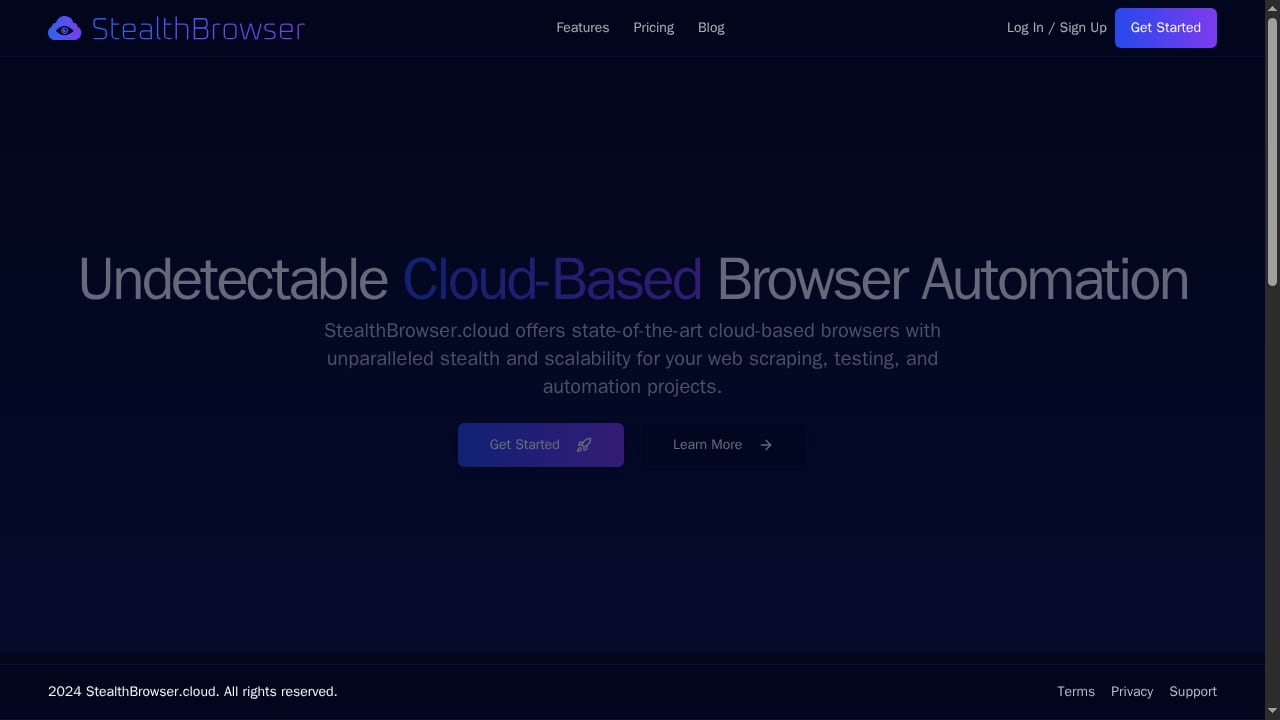The image size is (1280, 720).
Task: Click the 'automation projects.' description line
Action: (x=632, y=387)
